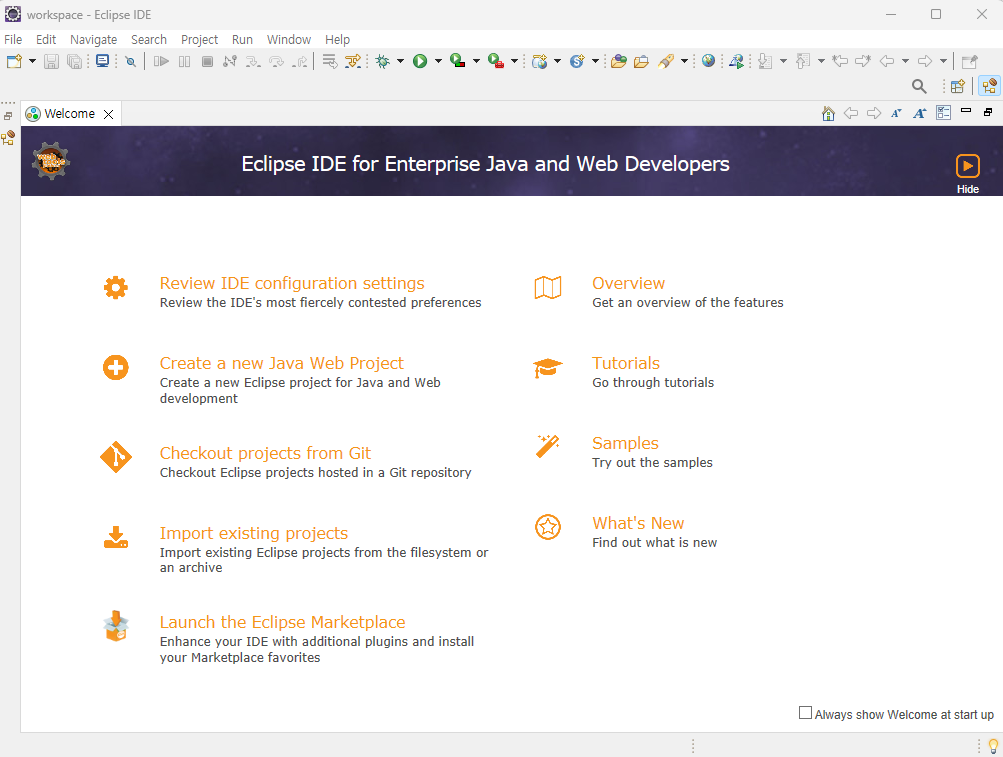Viewport: 1003px width, 757px height.
Task: Open Checkout projects from Git link
Action: pyautogui.click(x=265, y=454)
